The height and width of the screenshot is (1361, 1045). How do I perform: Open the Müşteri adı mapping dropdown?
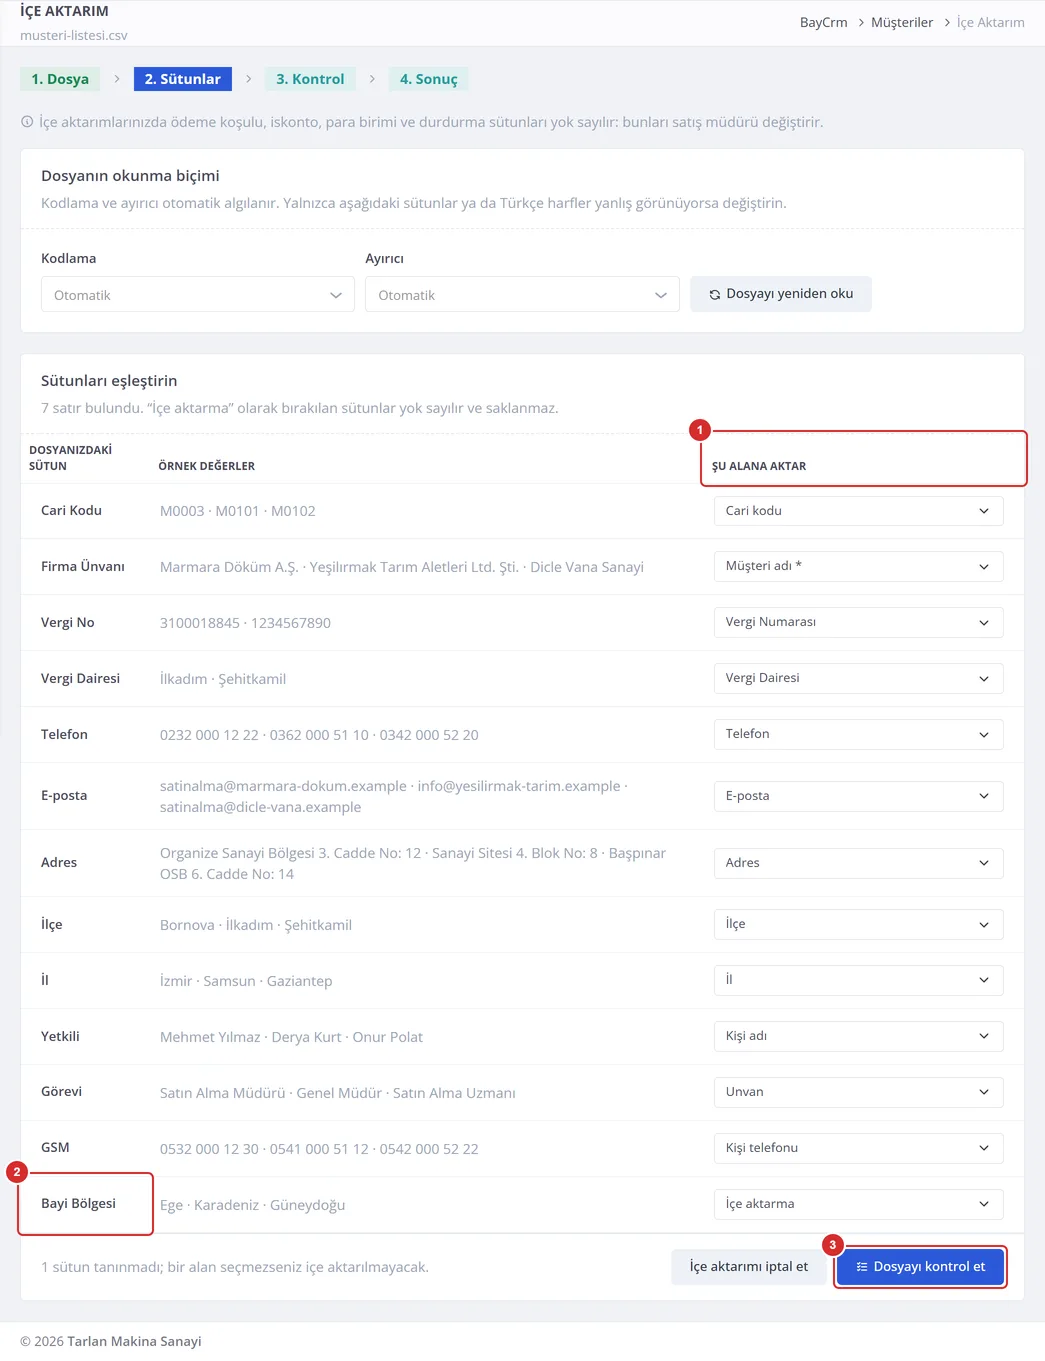[x=858, y=567]
